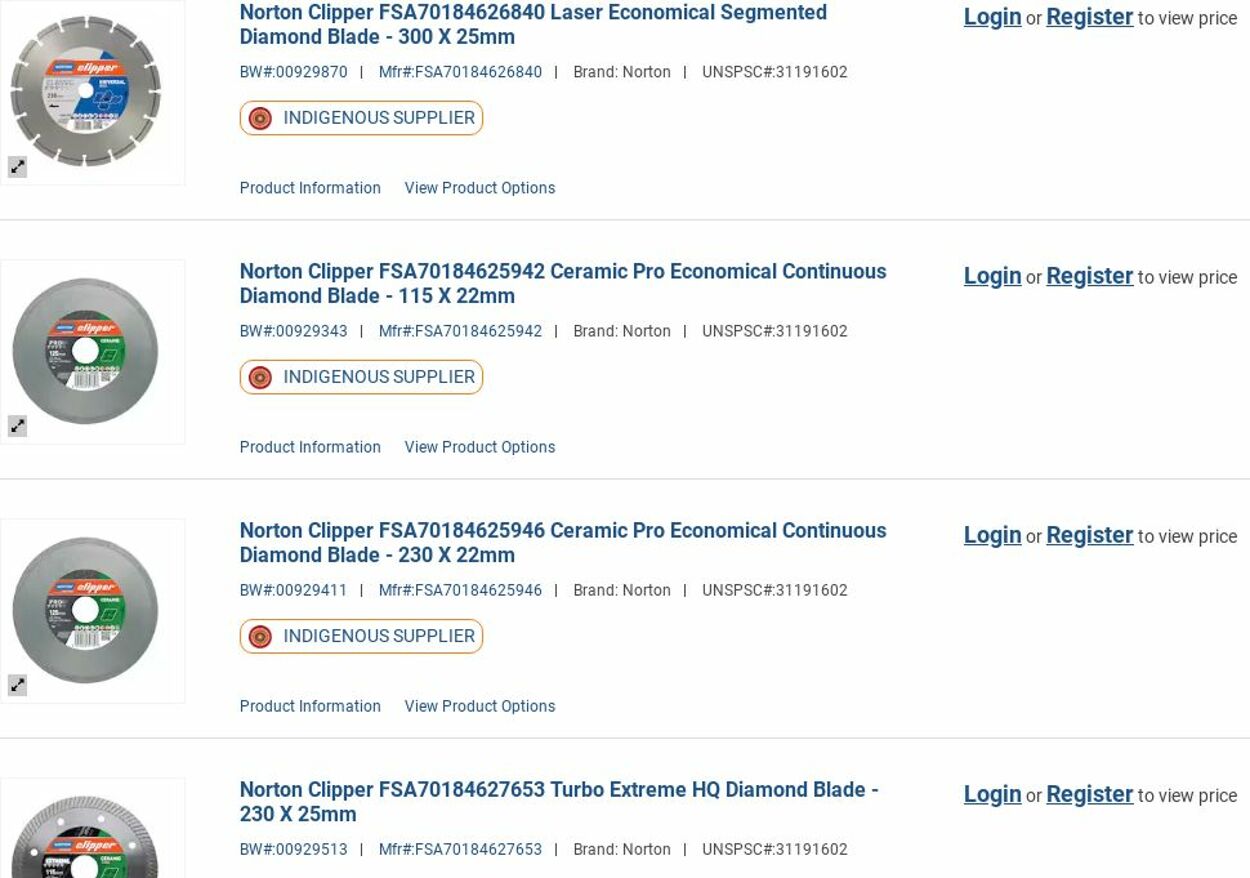1250x878 pixels.
Task: Click Login beside the Laser Economical Segmented blade
Action: click(x=992, y=17)
